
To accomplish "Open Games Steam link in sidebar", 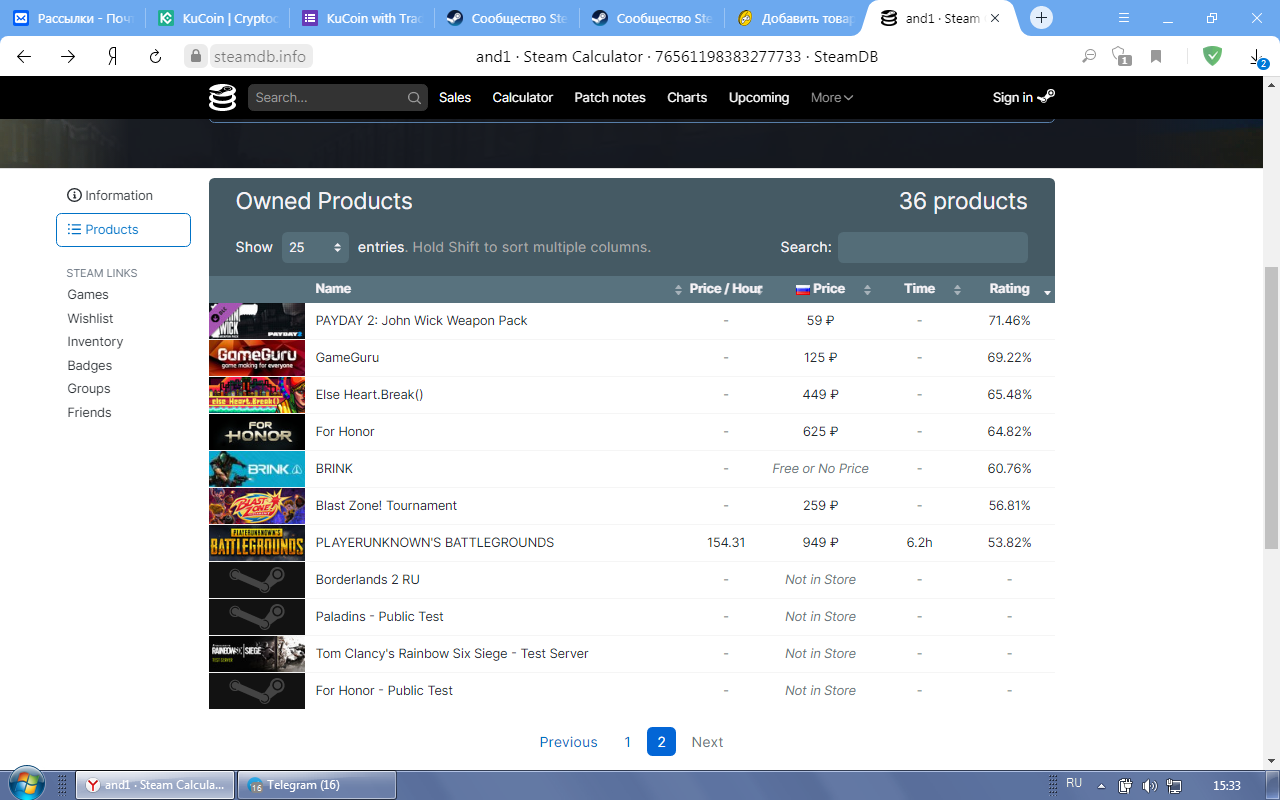I will [88, 295].
